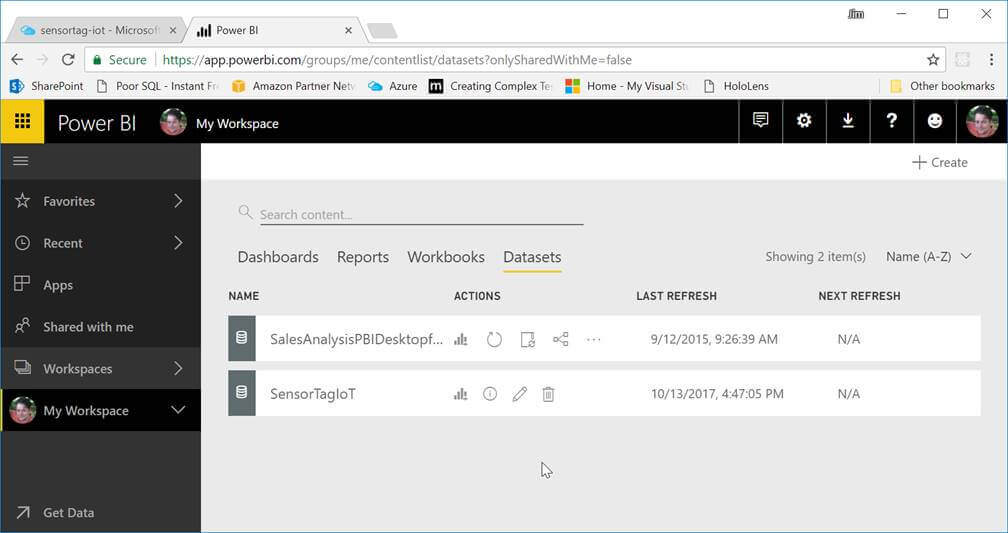This screenshot has width=1008, height=533.
Task: Open the Name (A-Z) sort dropdown
Action: (x=928, y=257)
